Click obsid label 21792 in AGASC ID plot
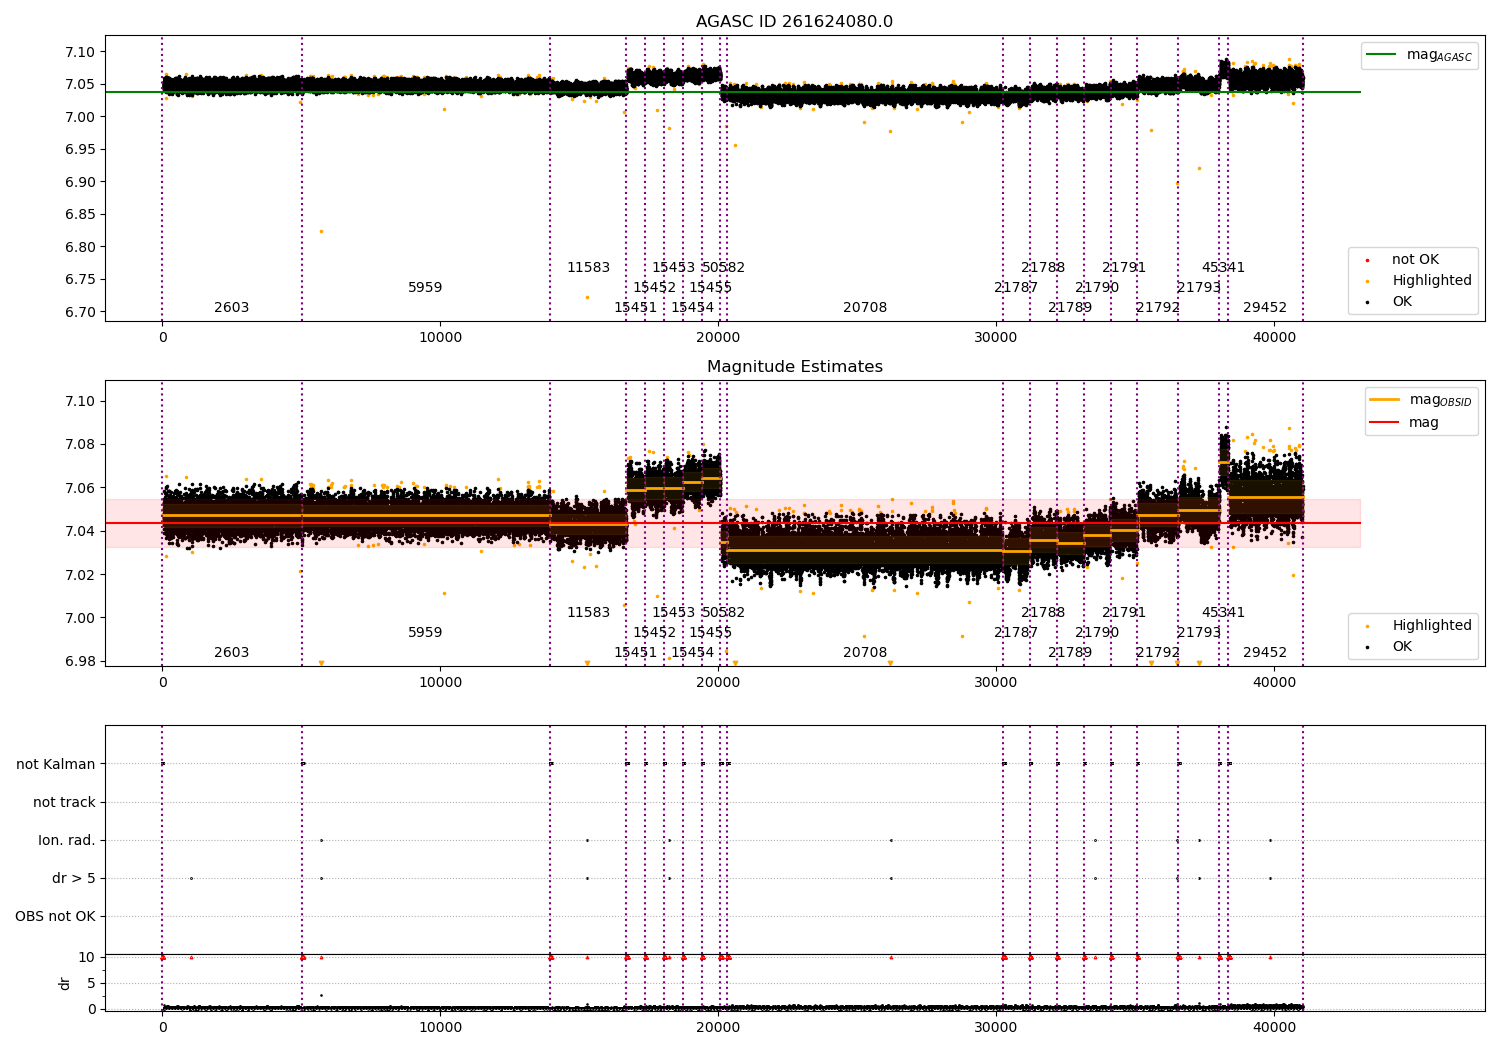 point(1158,308)
